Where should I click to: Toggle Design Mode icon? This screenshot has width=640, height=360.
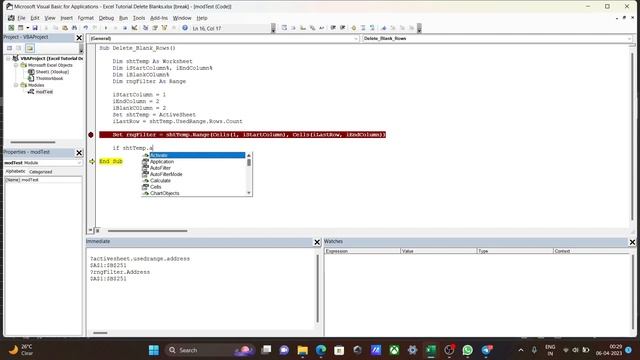134,28
